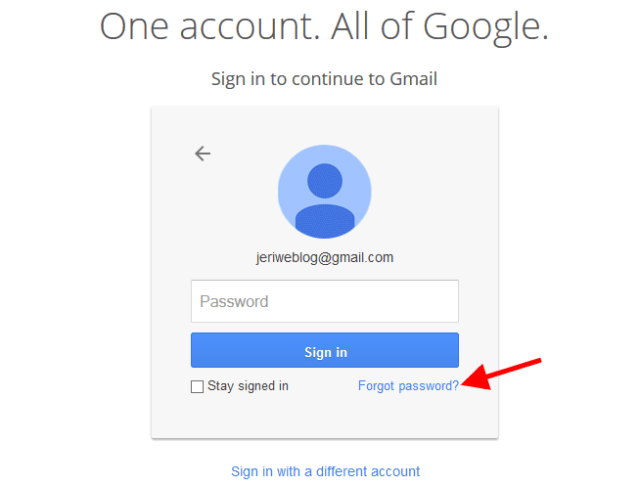
Task: Click the avatar silhouette's shoulders
Action: (x=324, y=219)
